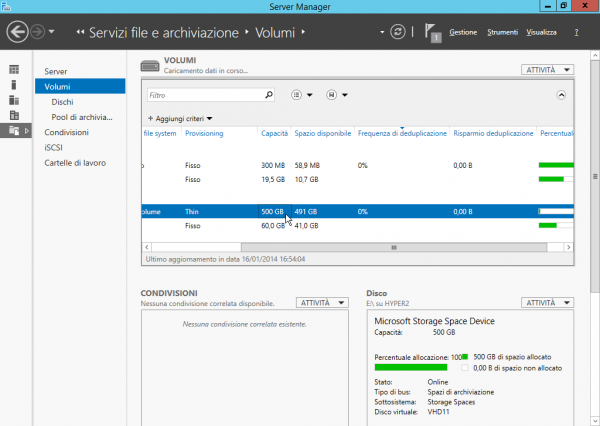Open the Strumenti menu
This screenshot has width=600, height=426.
pyautogui.click(x=502, y=32)
